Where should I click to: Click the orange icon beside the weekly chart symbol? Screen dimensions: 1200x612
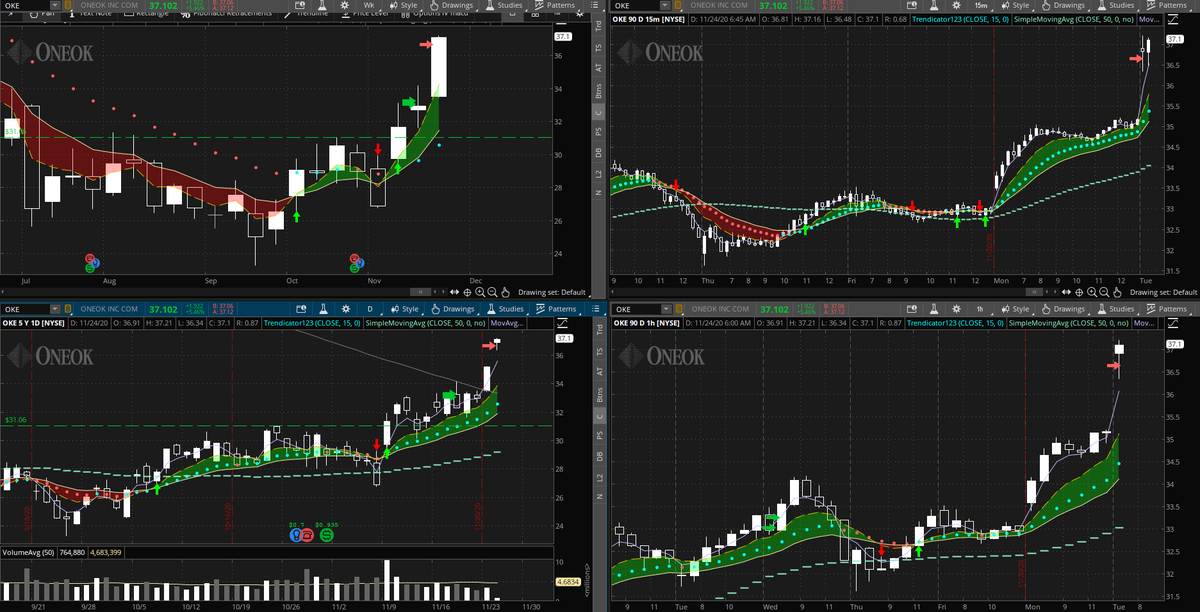coord(68,6)
